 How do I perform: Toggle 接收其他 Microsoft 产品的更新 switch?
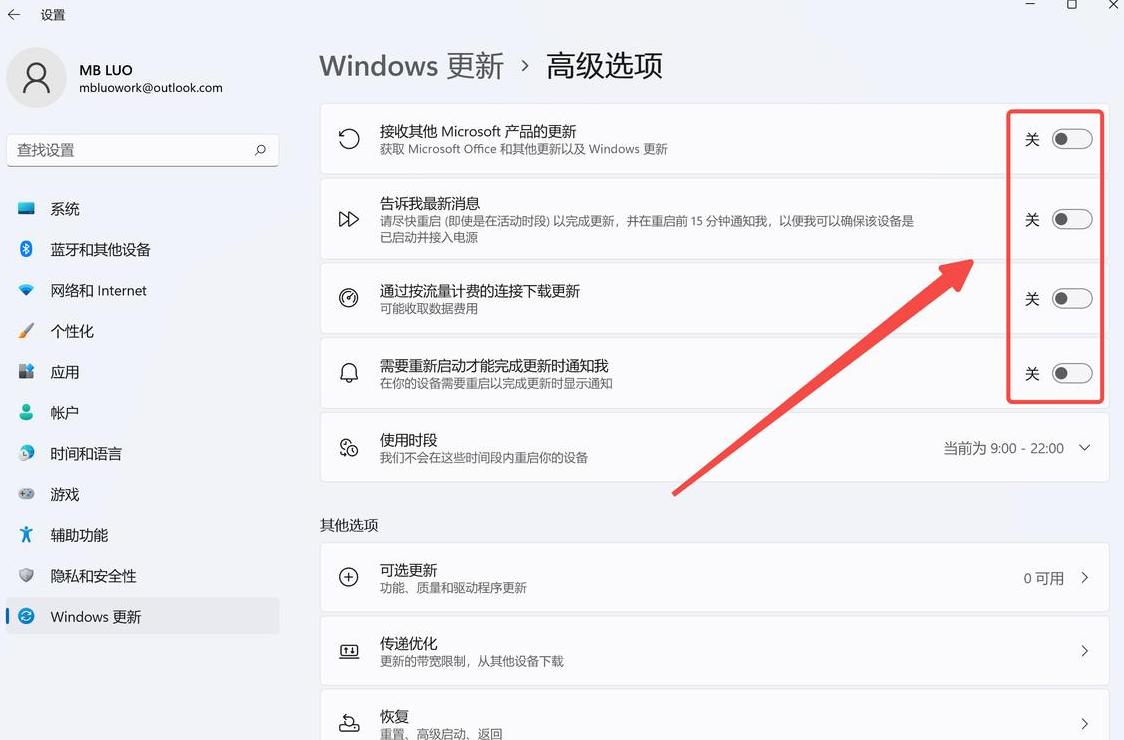pyautogui.click(x=1072, y=139)
